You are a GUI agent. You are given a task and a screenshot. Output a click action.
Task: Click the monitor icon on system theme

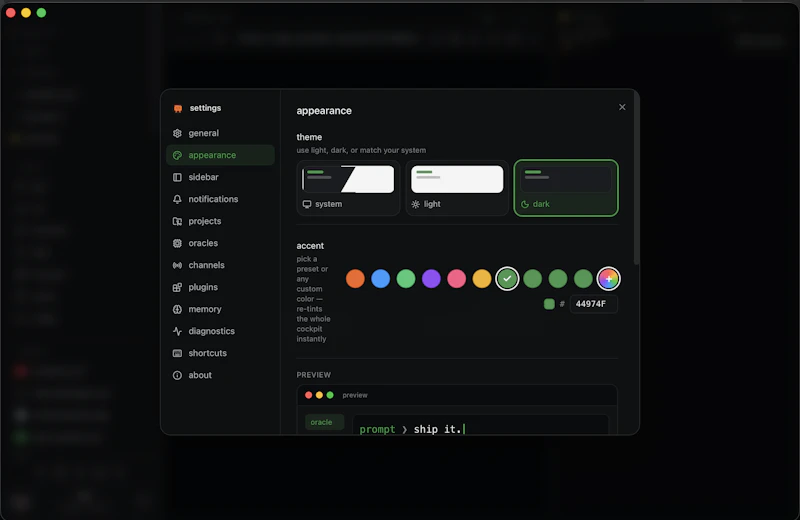coord(307,204)
